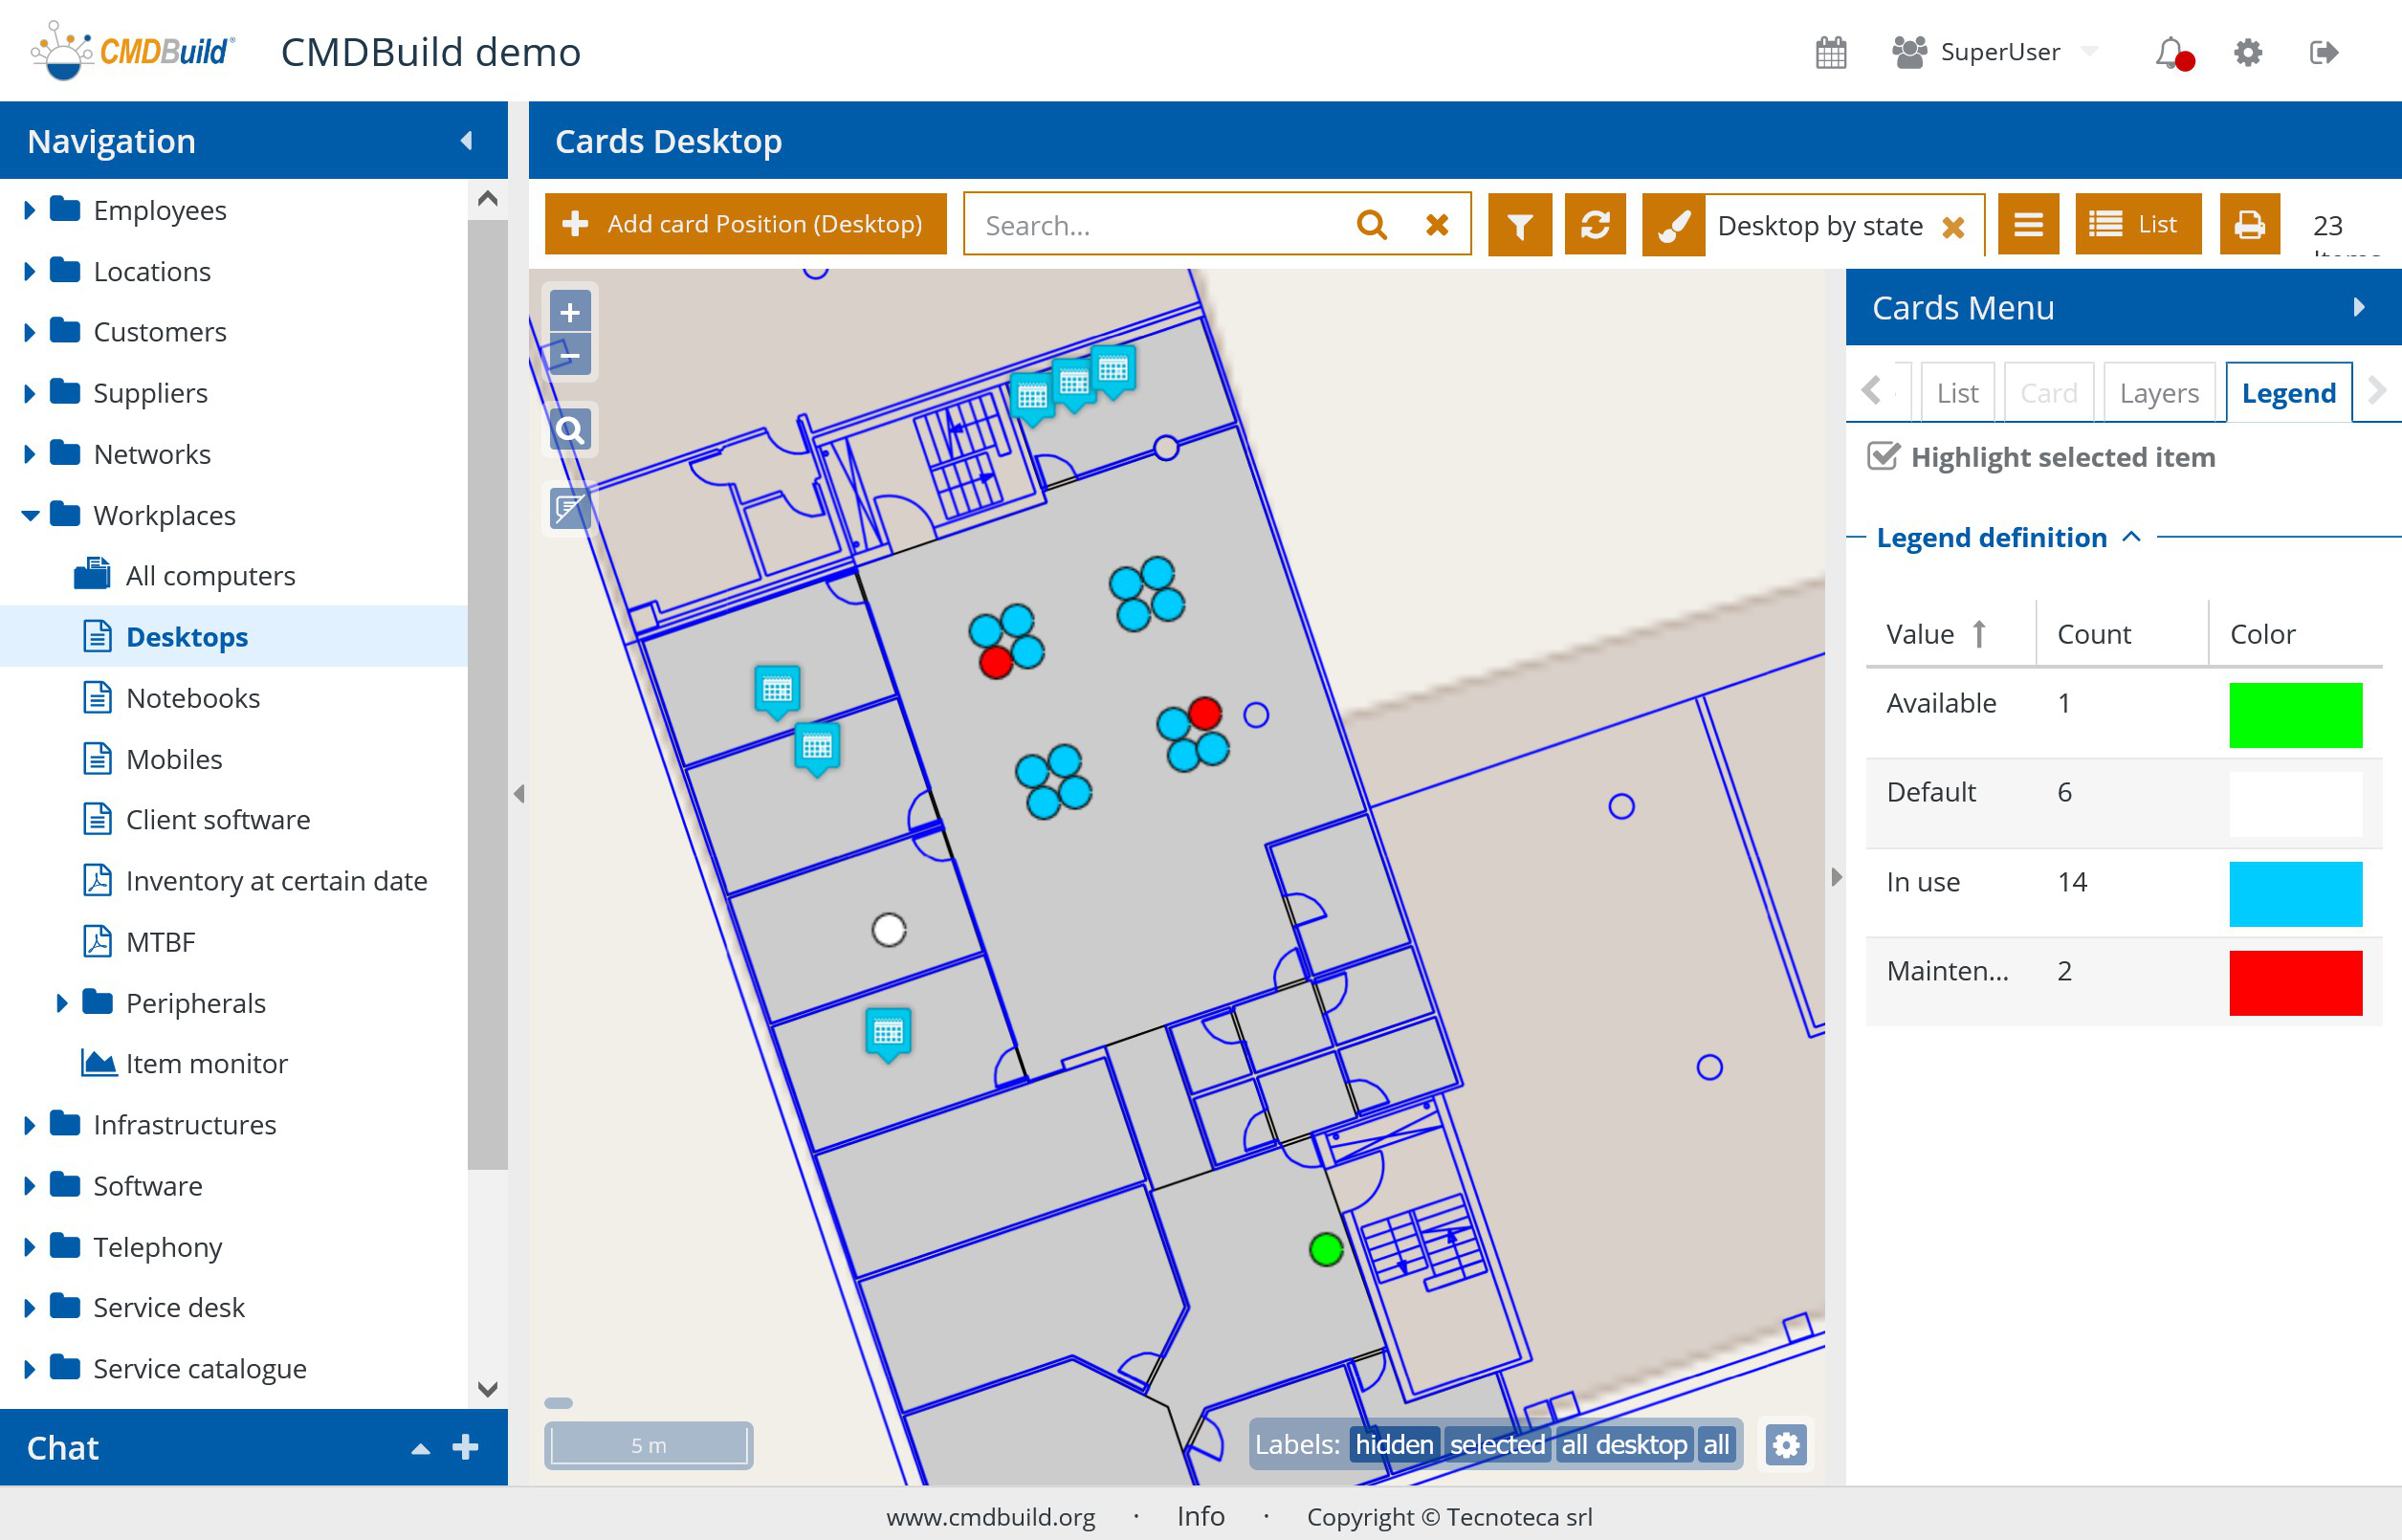Set map labels to hidden

(x=1393, y=1445)
